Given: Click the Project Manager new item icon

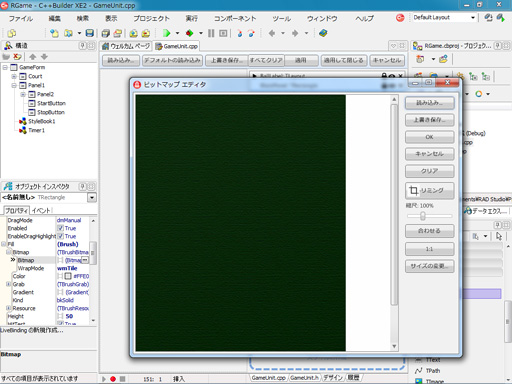Looking at the screenshot, I should [420, 59].
